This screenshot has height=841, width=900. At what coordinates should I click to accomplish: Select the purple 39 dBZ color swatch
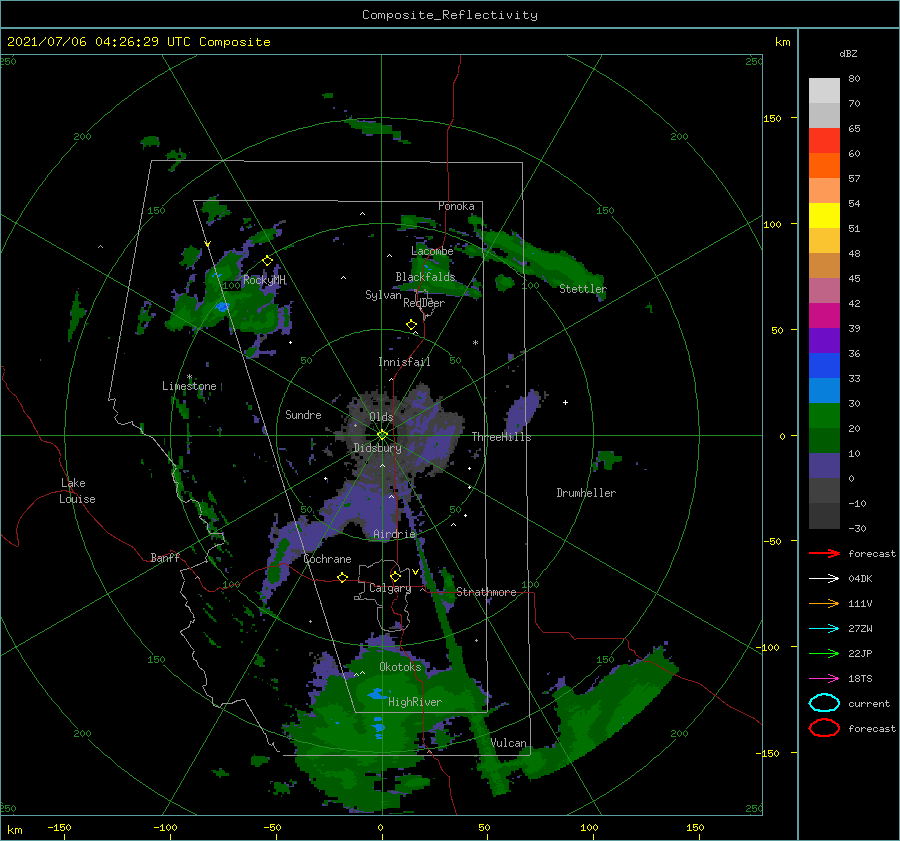tap(824, 340)
